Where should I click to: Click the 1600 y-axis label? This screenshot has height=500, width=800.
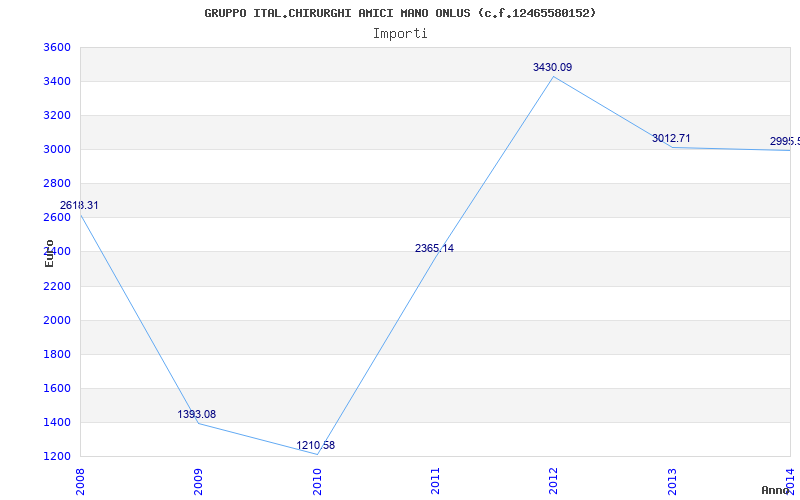pos(57,388)
